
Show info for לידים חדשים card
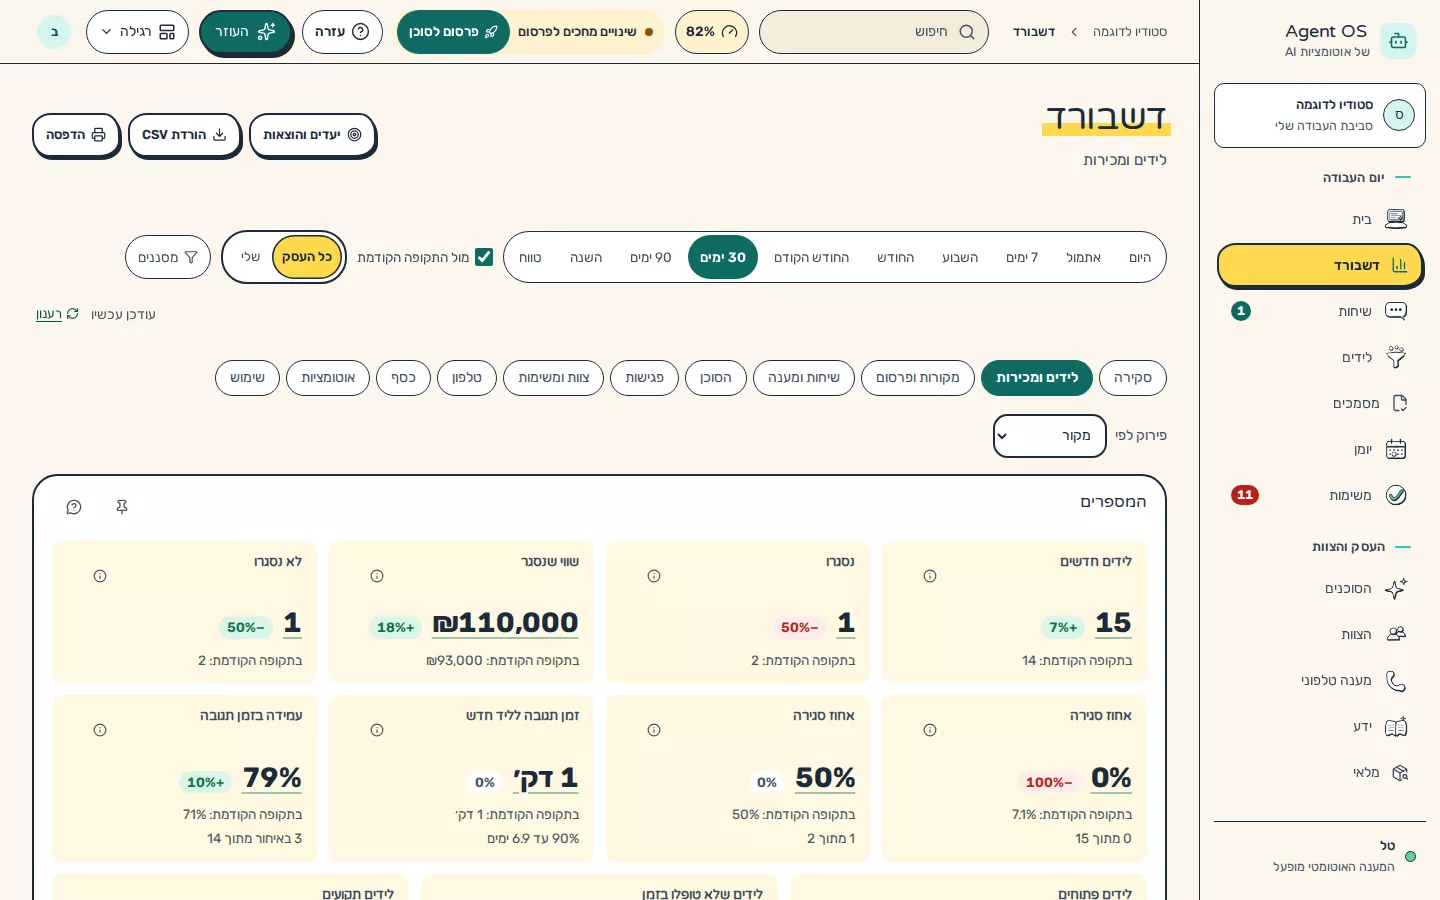930,576
